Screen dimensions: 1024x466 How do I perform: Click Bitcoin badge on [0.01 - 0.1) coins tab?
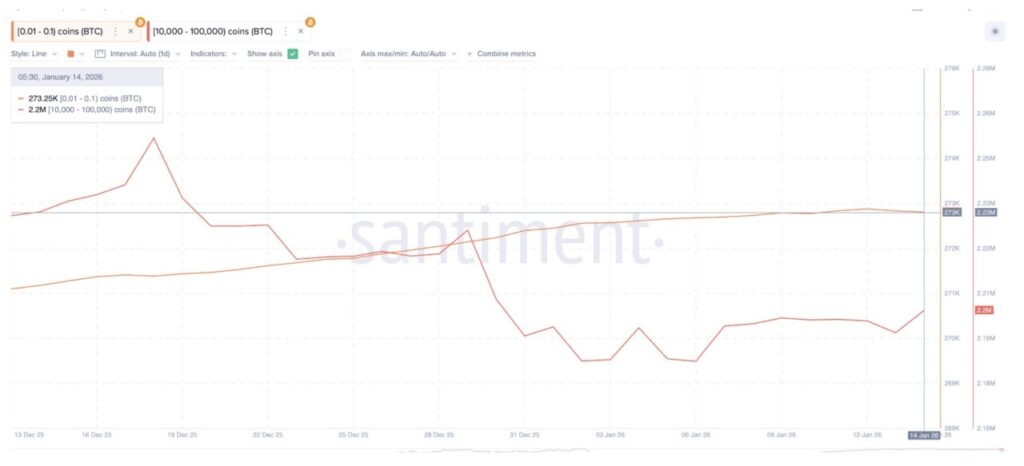tap(140, 21)
